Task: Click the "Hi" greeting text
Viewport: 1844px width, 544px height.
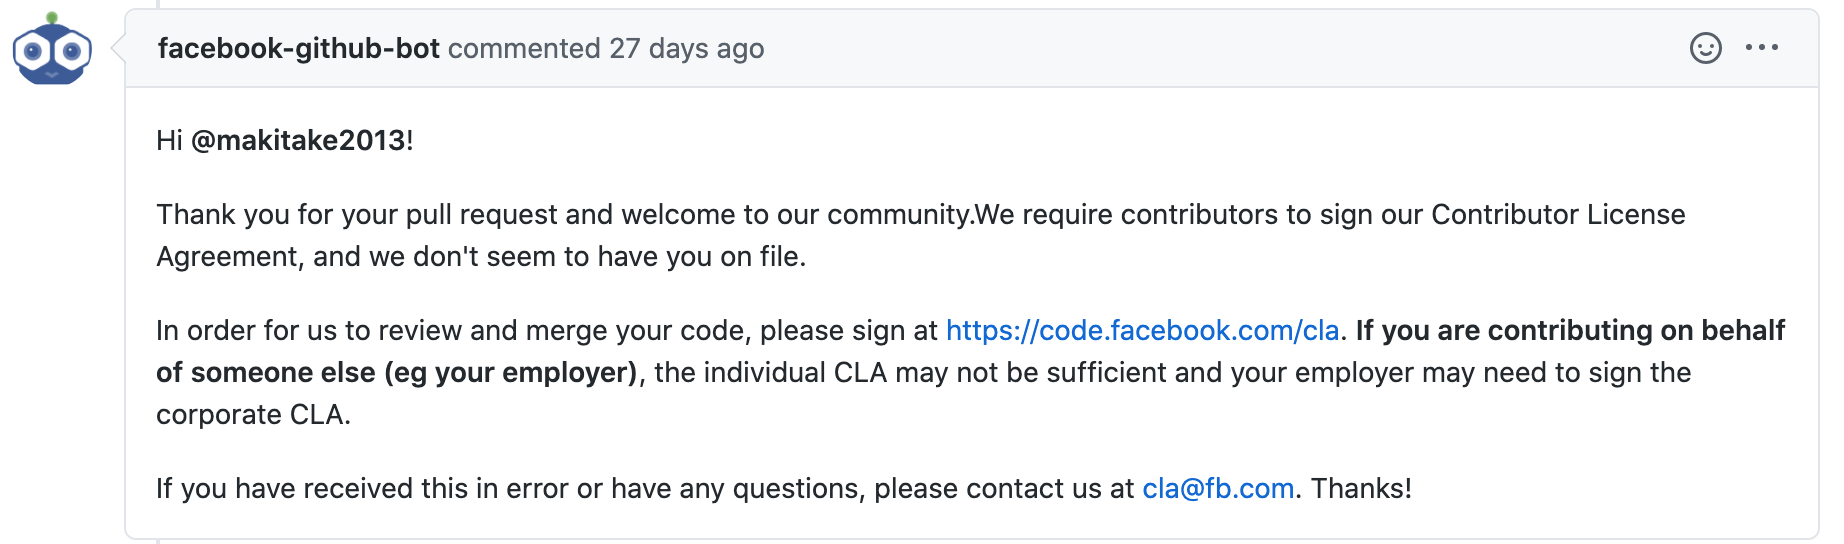Action: (169, 140)
